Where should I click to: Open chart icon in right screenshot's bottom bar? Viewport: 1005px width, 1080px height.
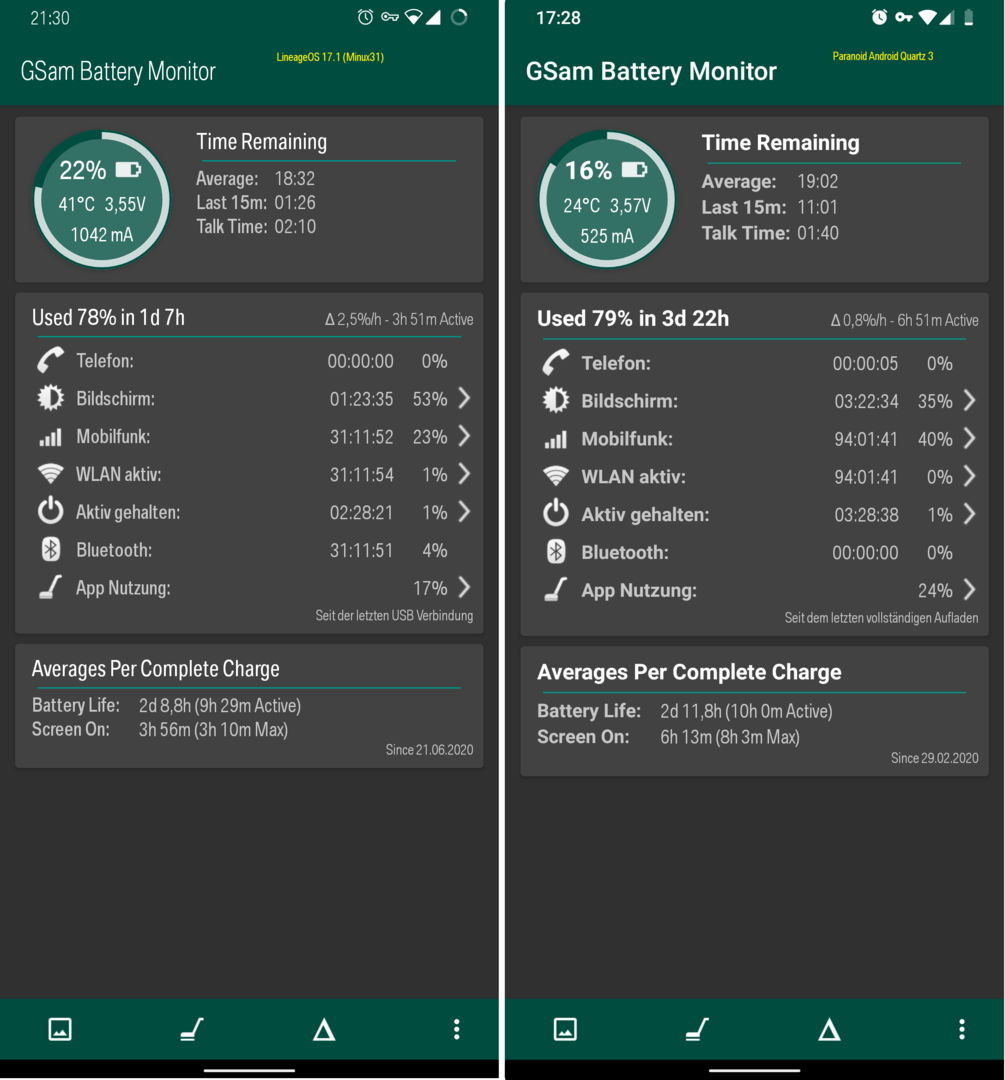coord(565,1029)
